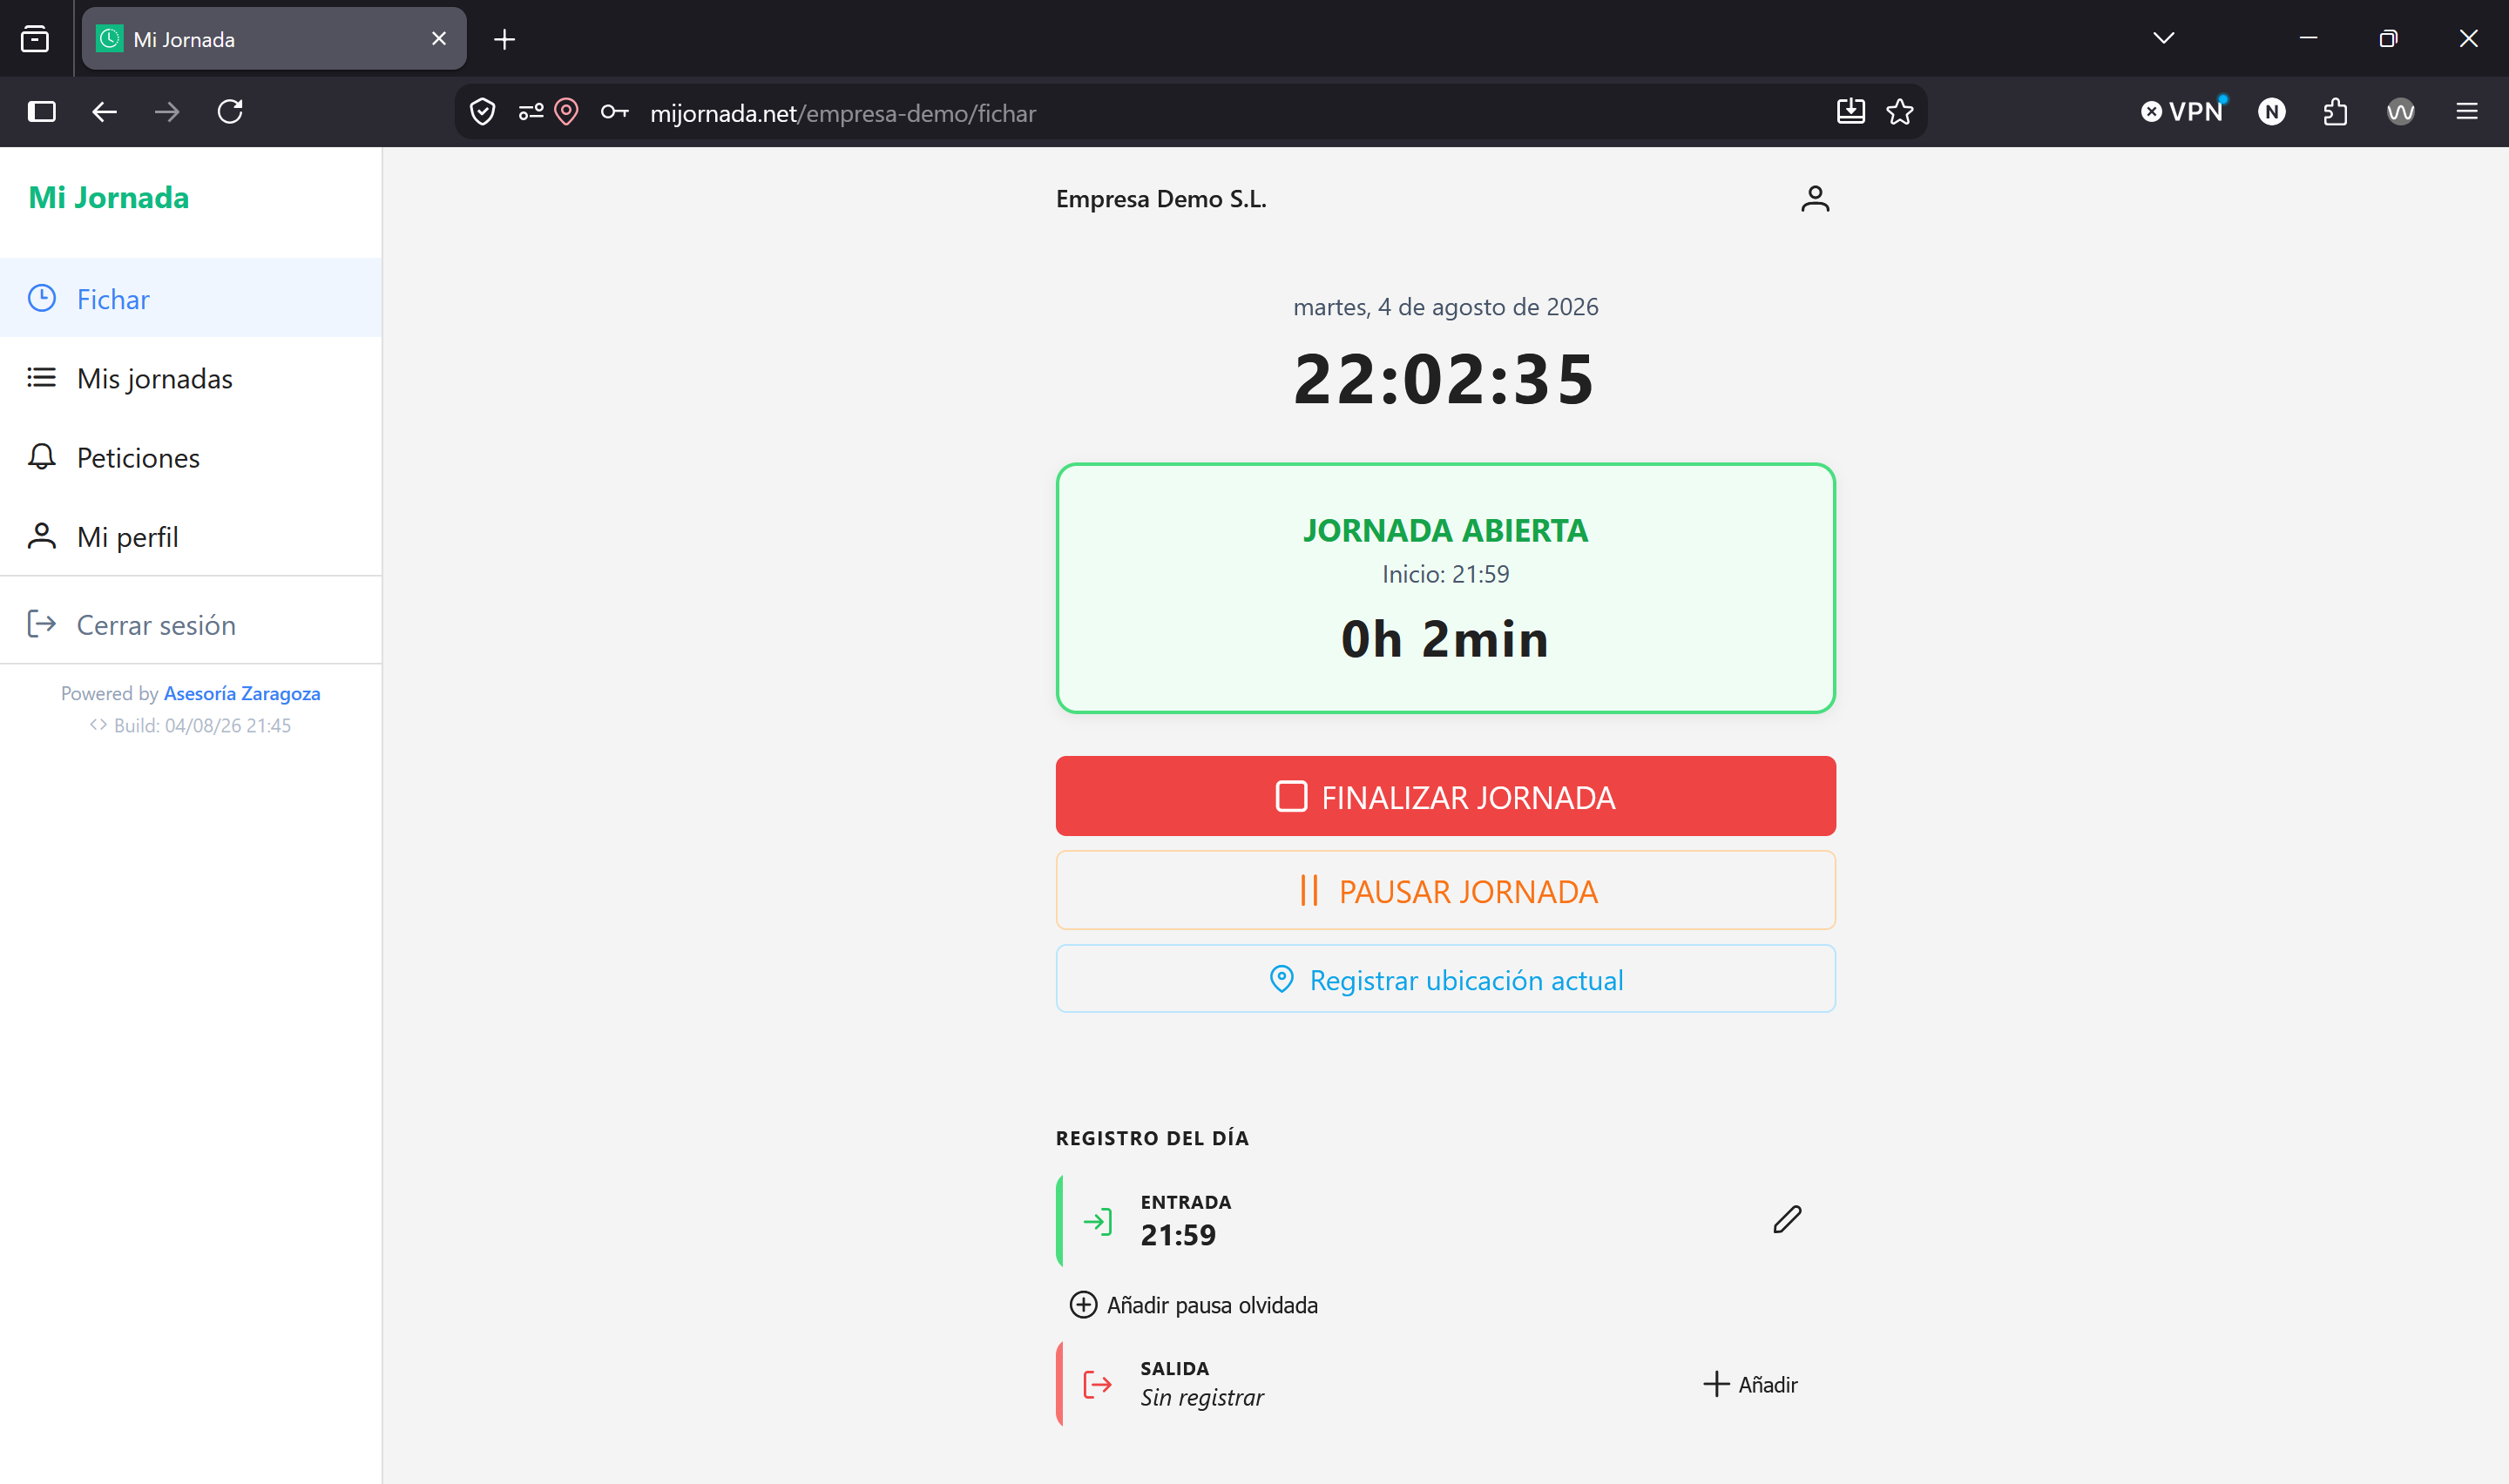Go to Mis jornadas in sidebar
The height and width of the screenshot is (1484, 2509).
(190, 378)
